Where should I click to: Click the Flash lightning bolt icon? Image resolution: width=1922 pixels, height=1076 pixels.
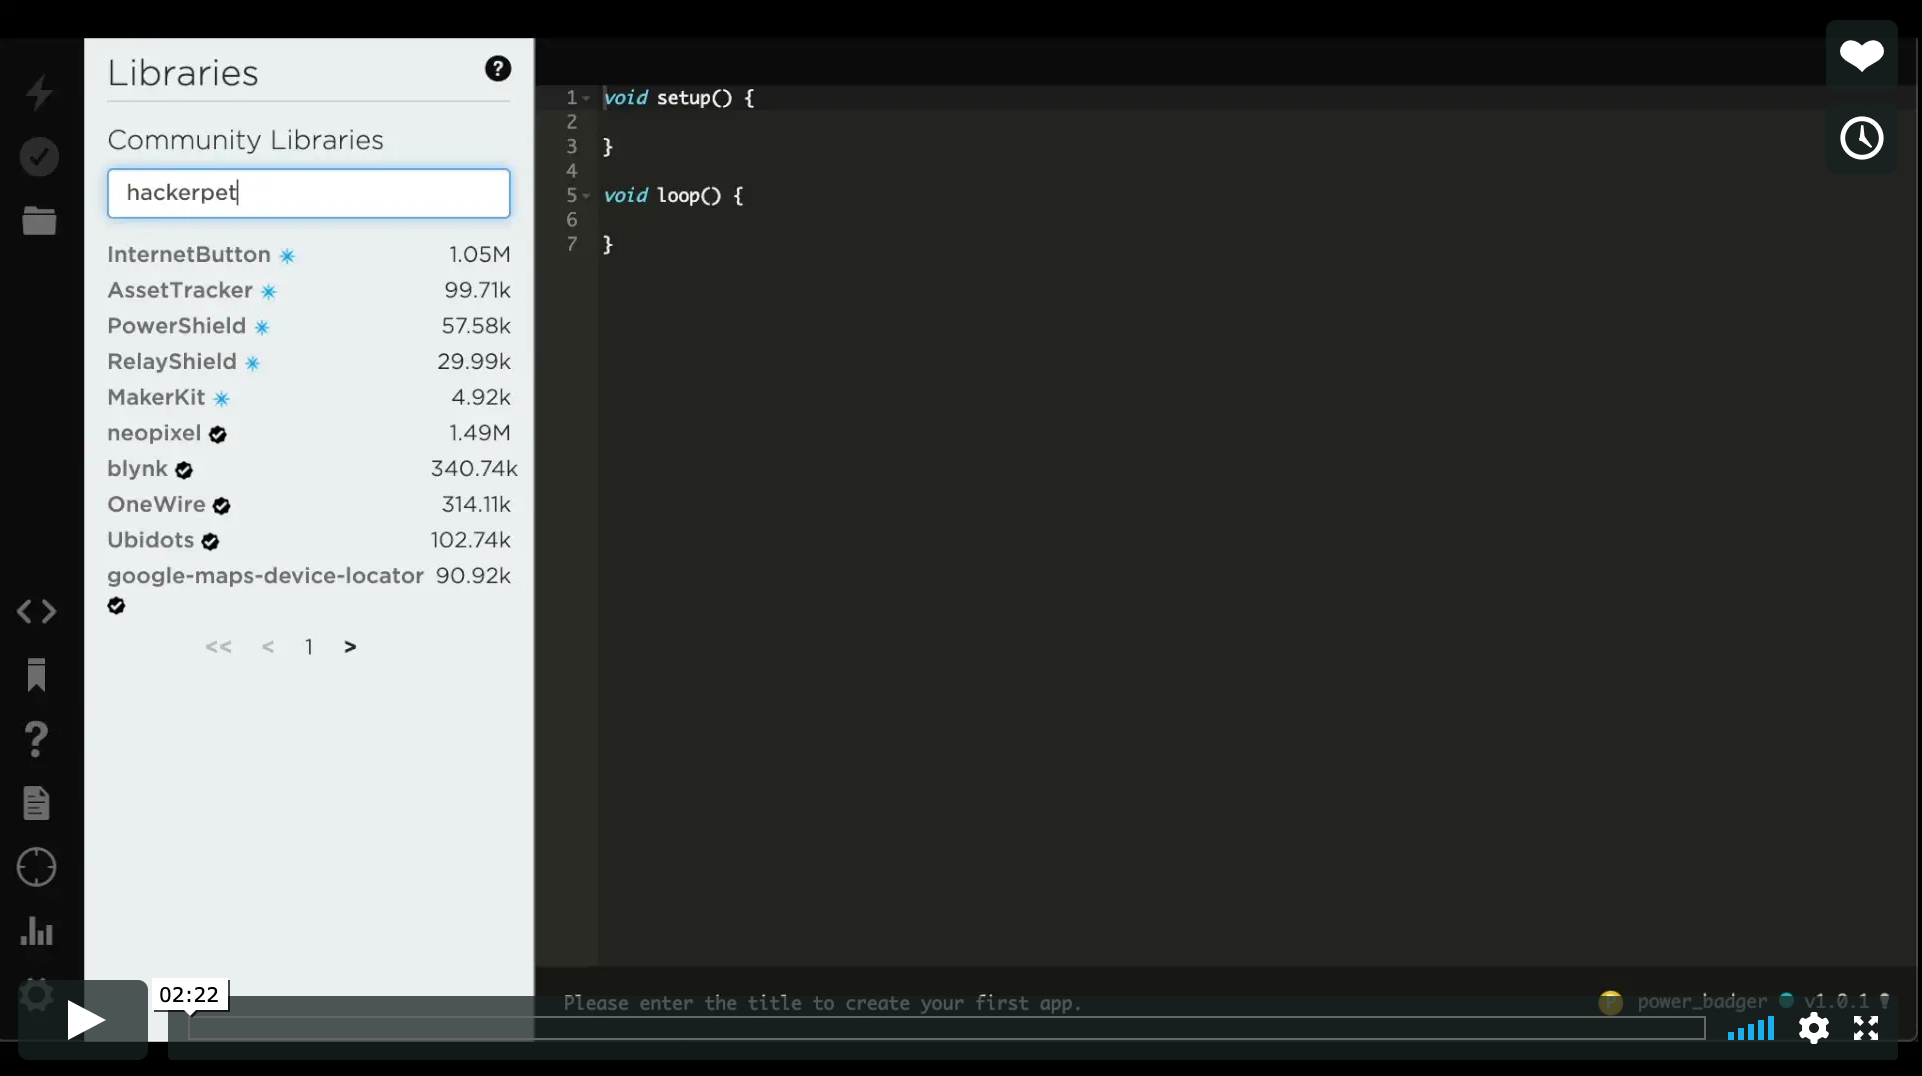coord(39,92)
